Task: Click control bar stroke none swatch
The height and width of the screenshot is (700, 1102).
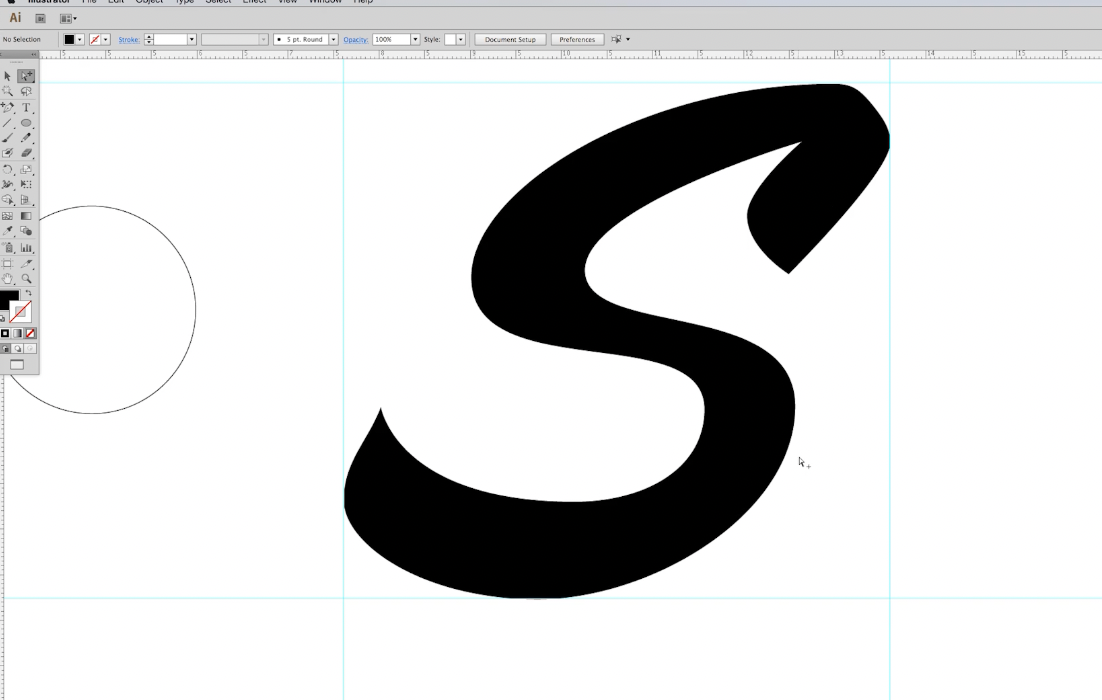Action: tap(95, 40)
